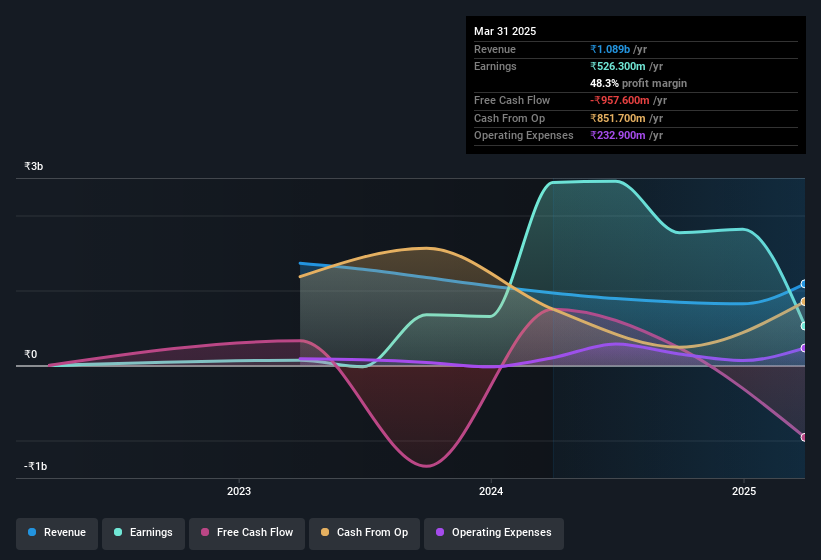The image size is (821, 560).
Task: Toggle the Free Cash Flow legend button
Action: pyautogui.click(x=247, y=533)
